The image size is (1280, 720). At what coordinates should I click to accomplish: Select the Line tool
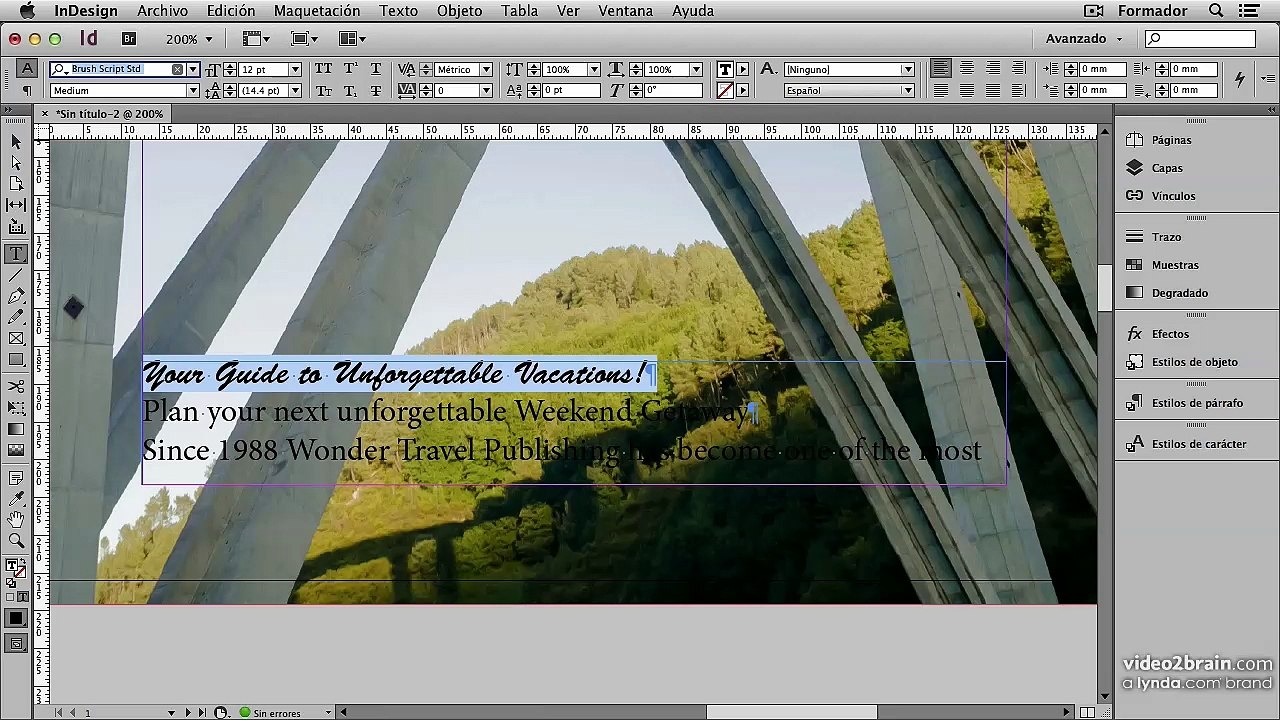coord(16,275)
